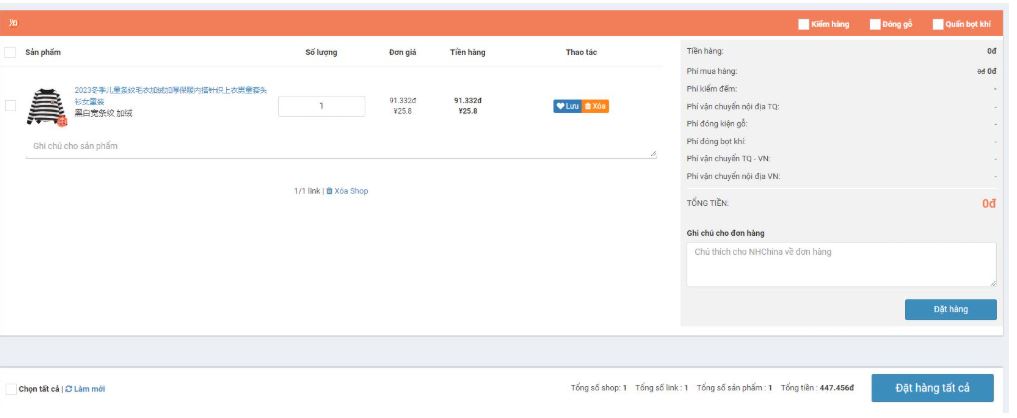Toggle the Quấn bọt khí checkbox
Image resolution: width=1017 pixels, height=418 pixels.
point(938,24)
